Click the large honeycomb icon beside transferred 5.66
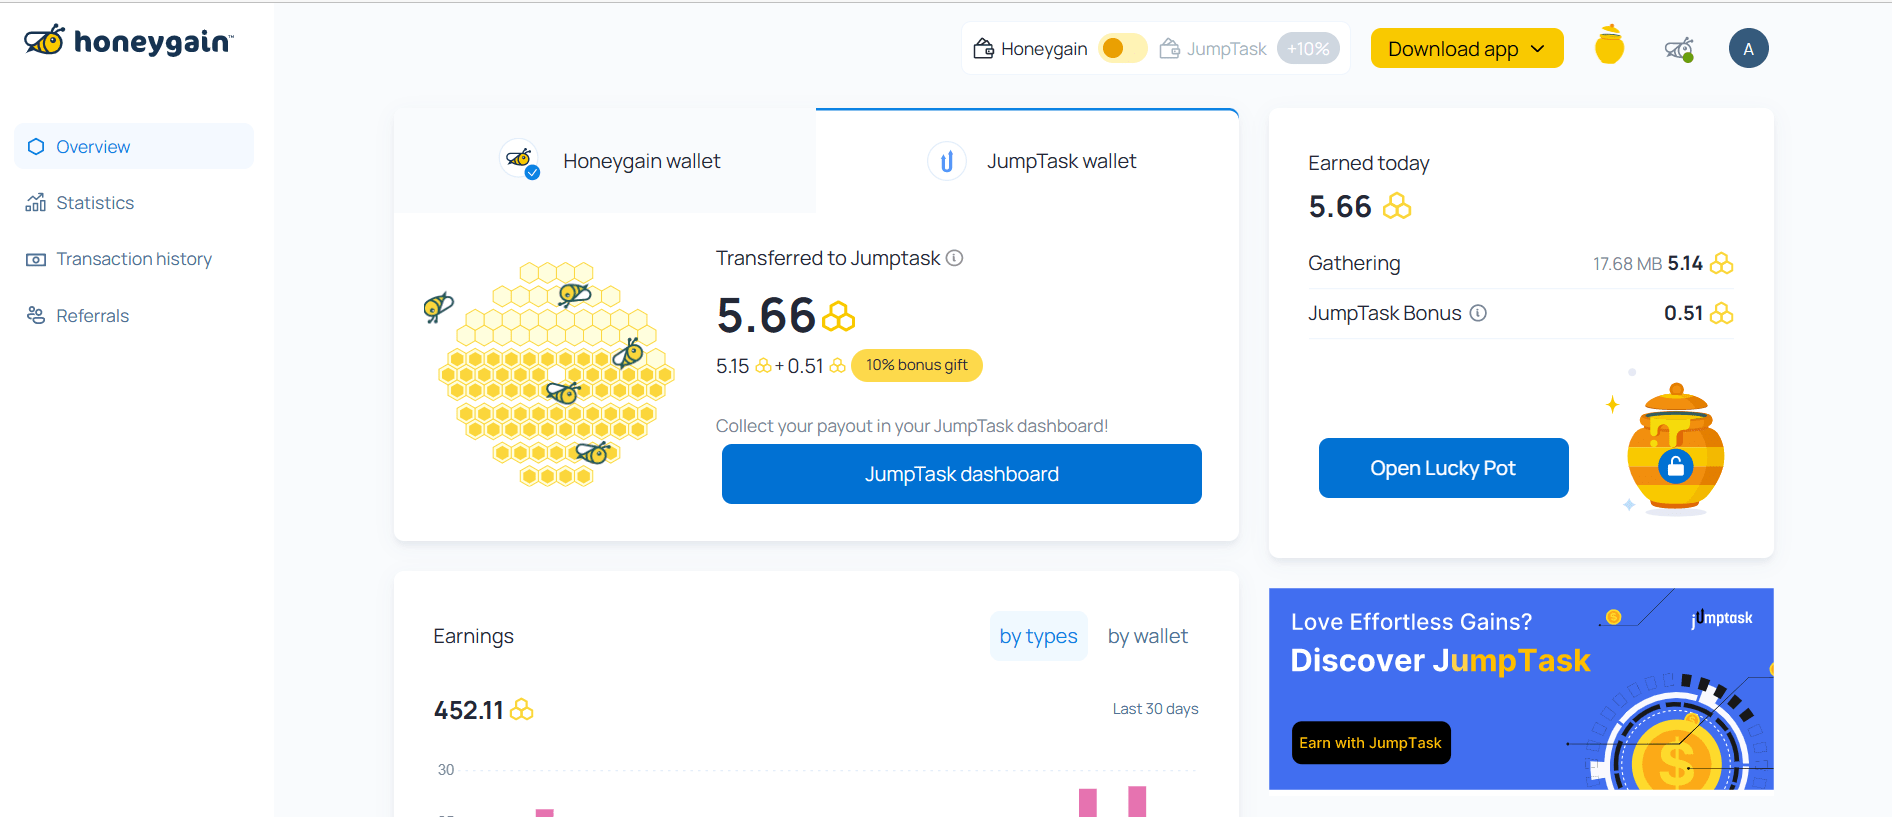Image resolution: width=1892 pixels, height=817 pixels. [x=838, y=317]
